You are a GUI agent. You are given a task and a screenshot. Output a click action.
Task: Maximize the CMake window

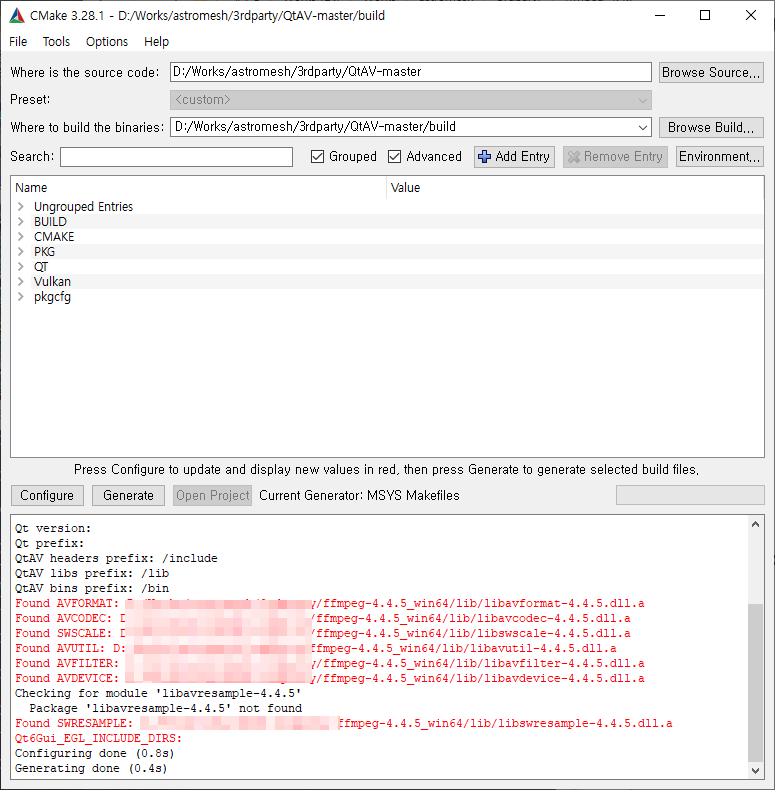click(x=705, y=16)
